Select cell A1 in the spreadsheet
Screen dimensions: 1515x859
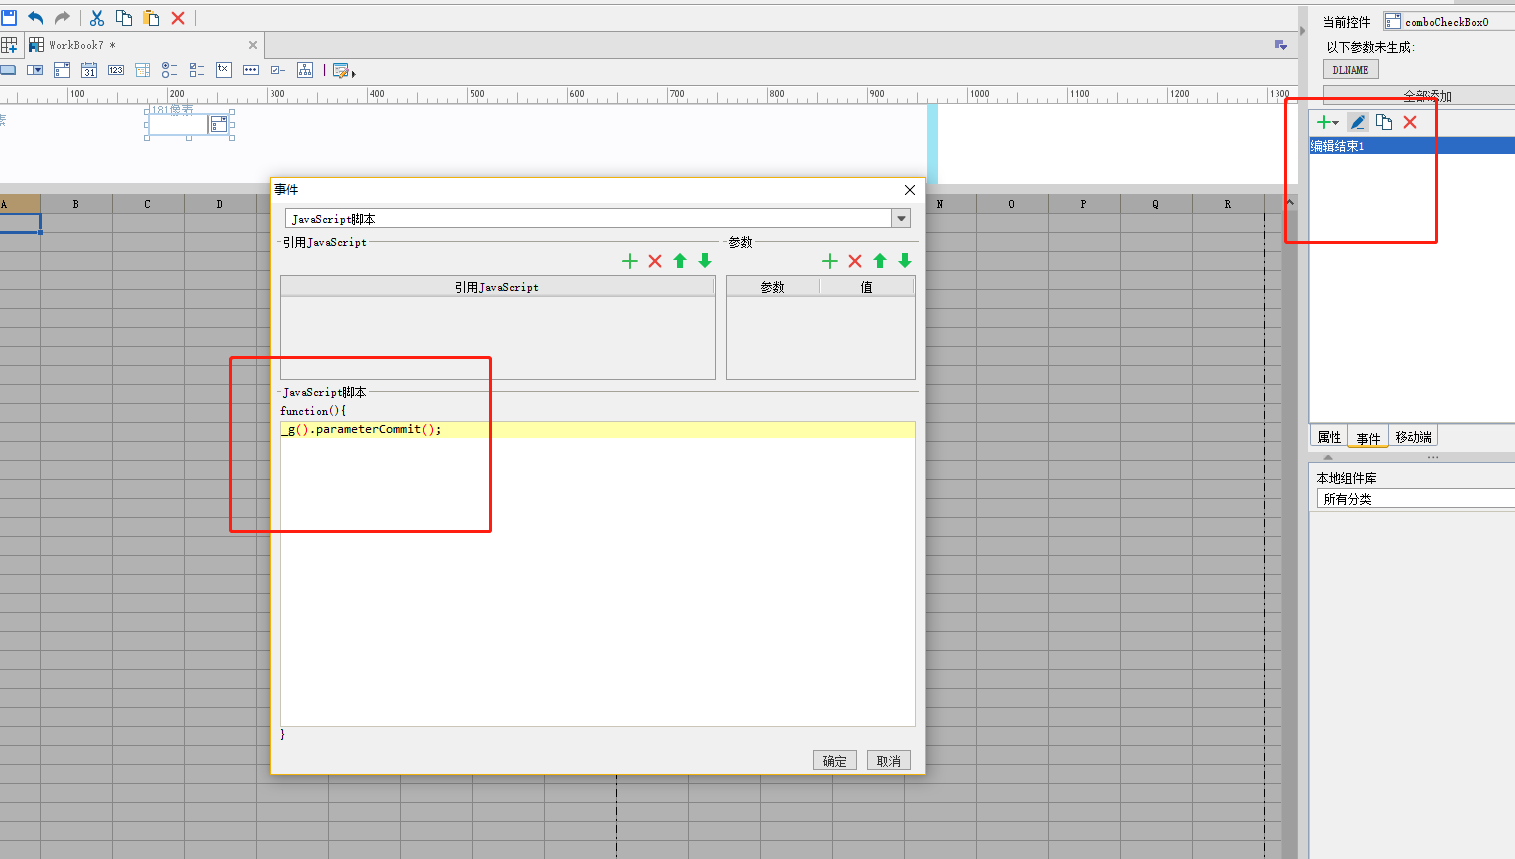(x=20, y=223)
